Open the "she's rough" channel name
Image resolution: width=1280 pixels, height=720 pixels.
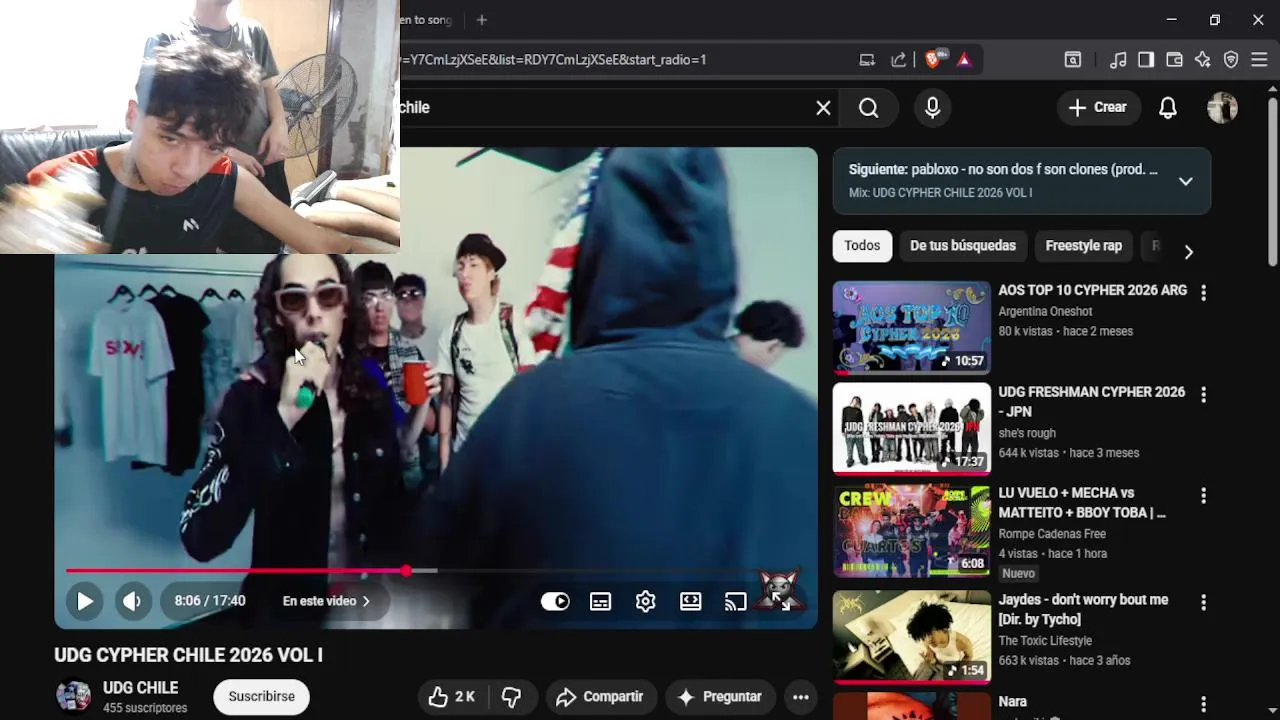point(1027,434)
